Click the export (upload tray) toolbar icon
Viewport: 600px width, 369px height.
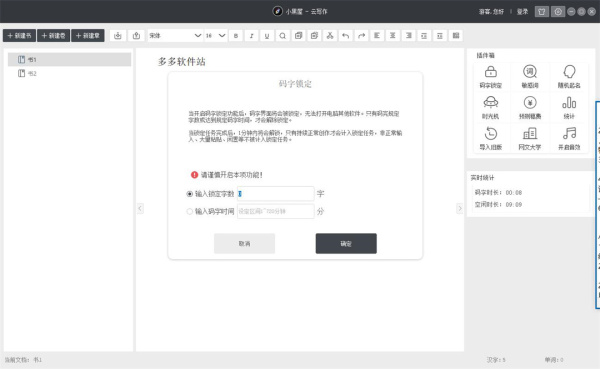coord(136,36)
